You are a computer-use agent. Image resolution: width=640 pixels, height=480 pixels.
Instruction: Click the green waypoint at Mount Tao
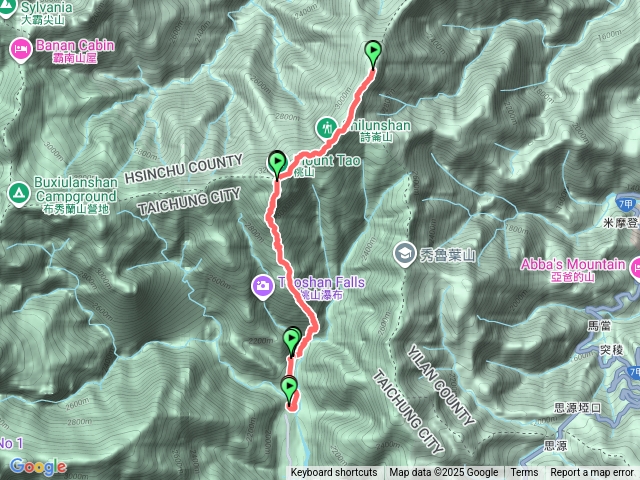pos(277,164)
